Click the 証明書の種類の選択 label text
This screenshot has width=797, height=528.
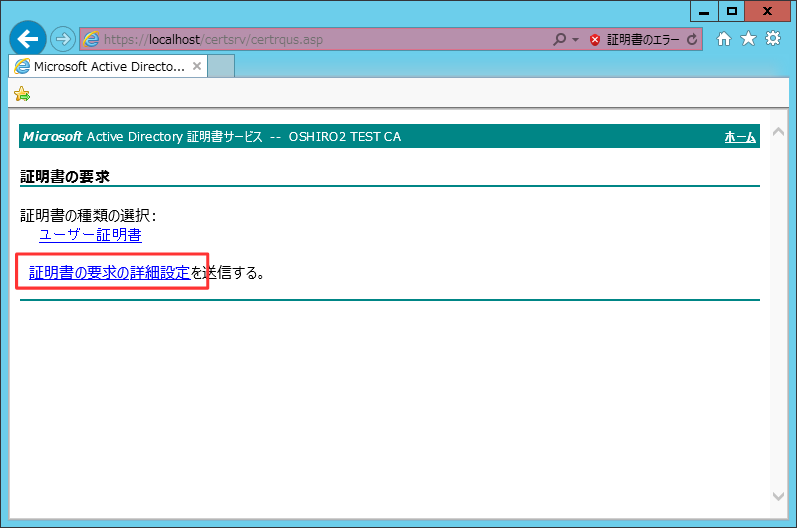coord(88,215)
